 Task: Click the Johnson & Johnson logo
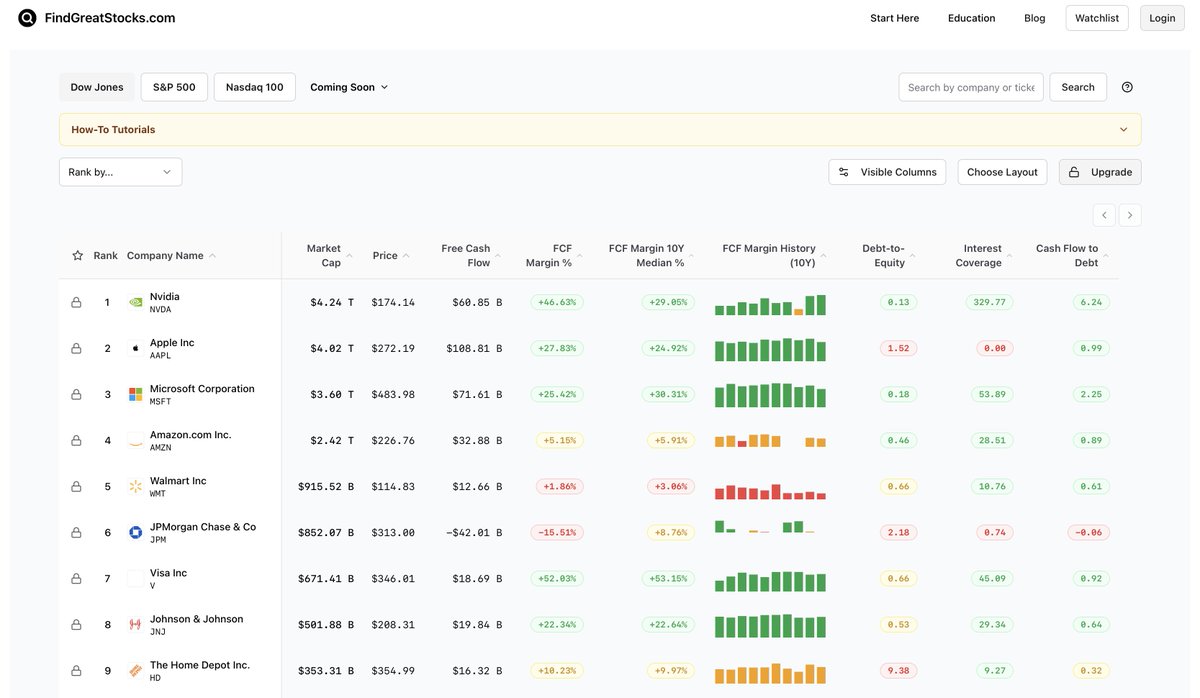136,624
